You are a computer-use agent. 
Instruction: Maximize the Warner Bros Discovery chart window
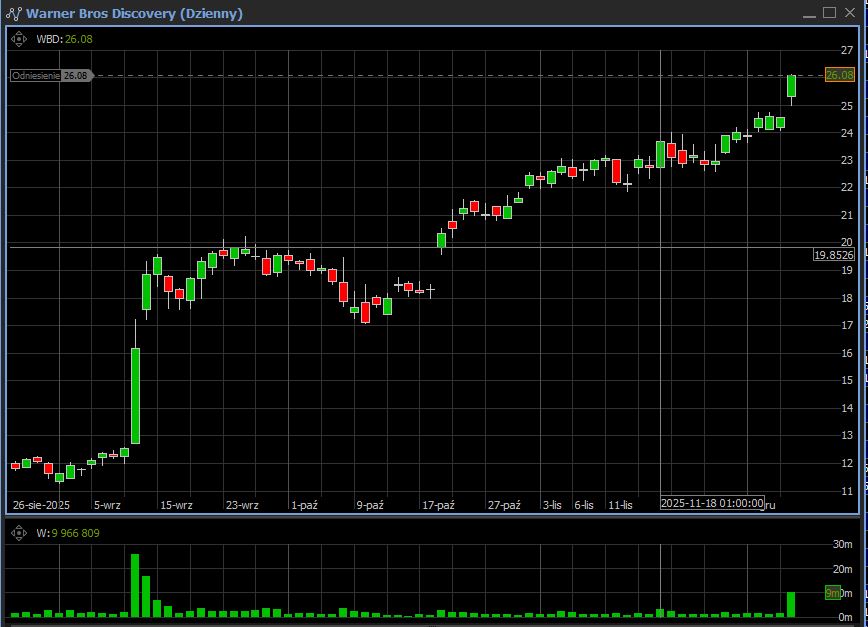coord(829,12)
